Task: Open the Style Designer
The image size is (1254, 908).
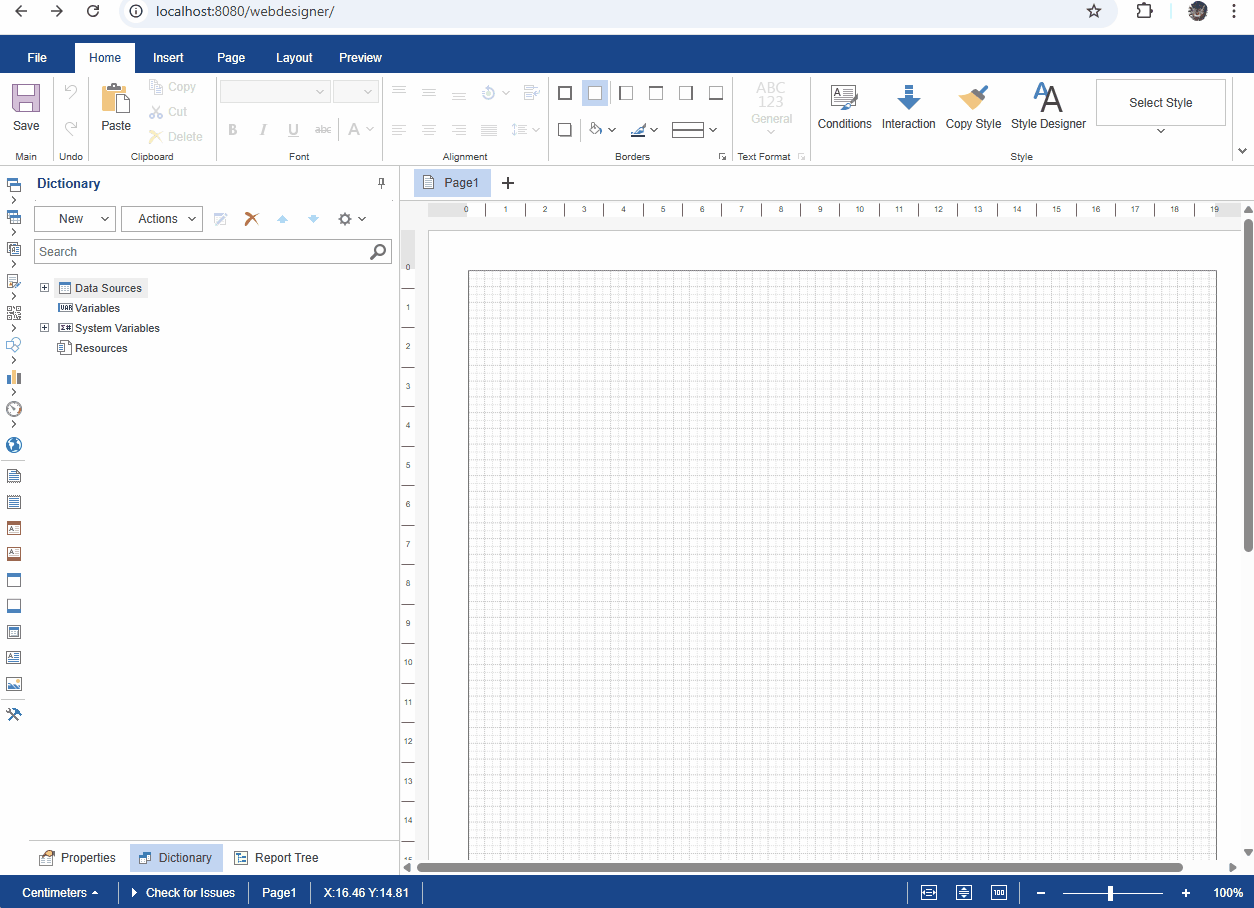Action: tap(1048, 107)
